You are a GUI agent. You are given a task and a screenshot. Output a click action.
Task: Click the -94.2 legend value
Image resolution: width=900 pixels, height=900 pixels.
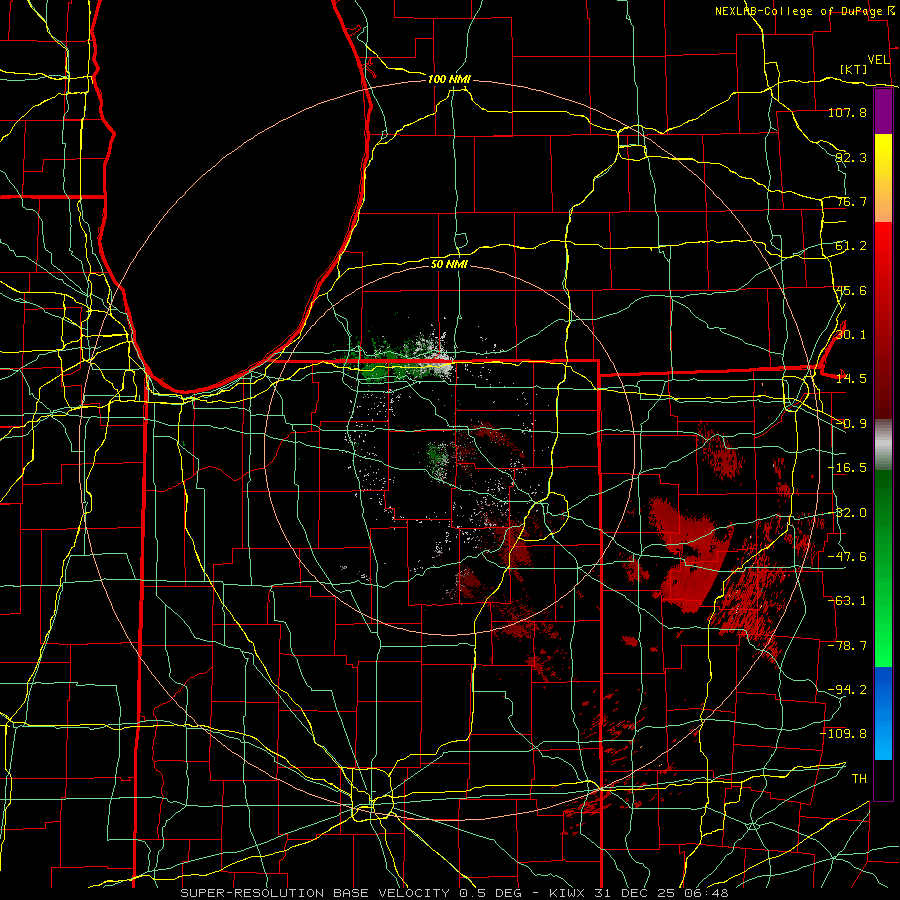847,690
